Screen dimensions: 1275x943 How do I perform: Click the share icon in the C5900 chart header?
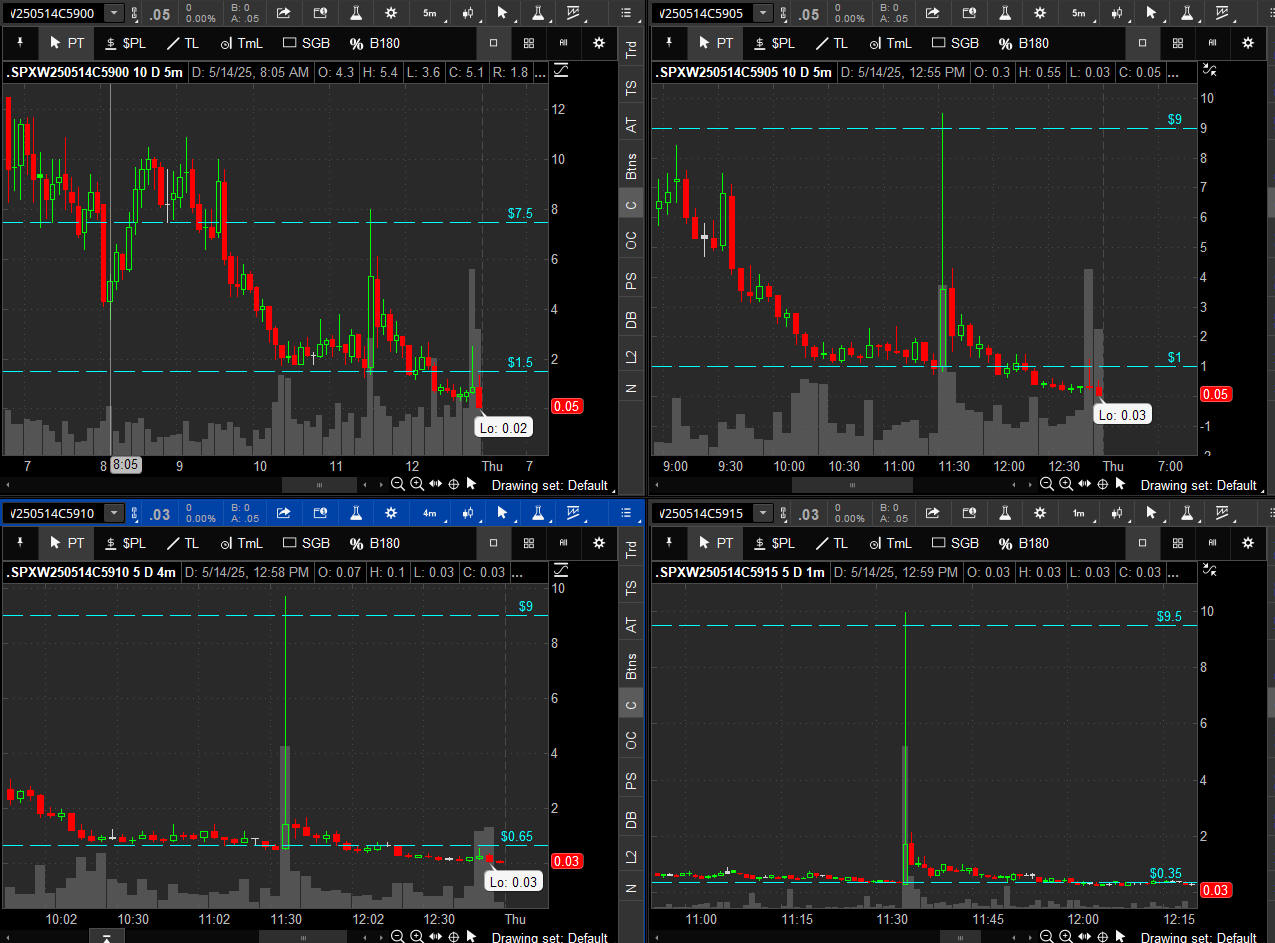coord(284,13)
